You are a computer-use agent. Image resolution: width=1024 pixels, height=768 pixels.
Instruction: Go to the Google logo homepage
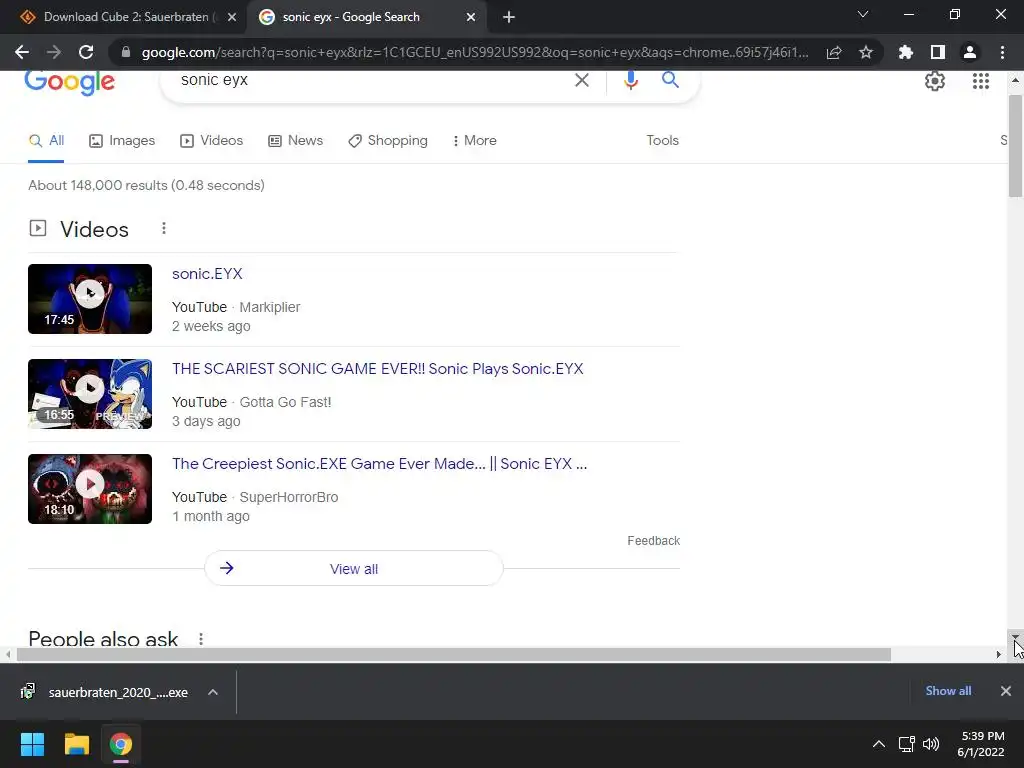point(69,82)
